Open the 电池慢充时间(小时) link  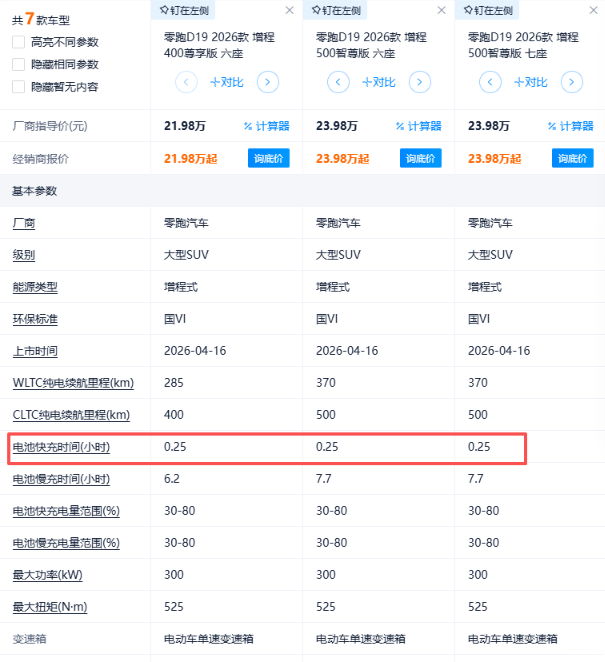pyautogui.click(x=61, y=479)
